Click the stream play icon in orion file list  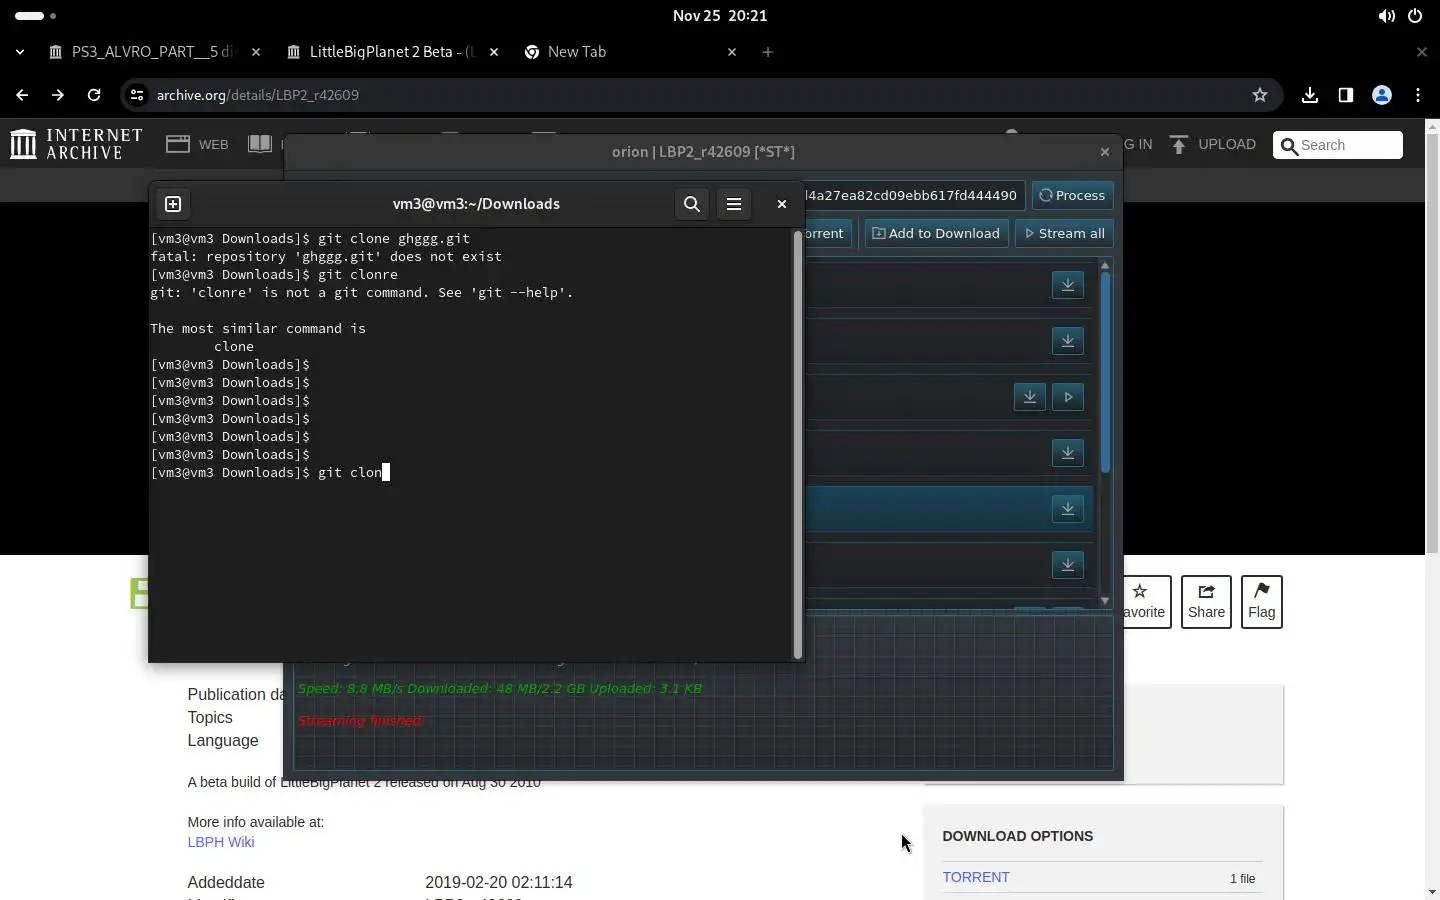click(x=1069, y=397)
